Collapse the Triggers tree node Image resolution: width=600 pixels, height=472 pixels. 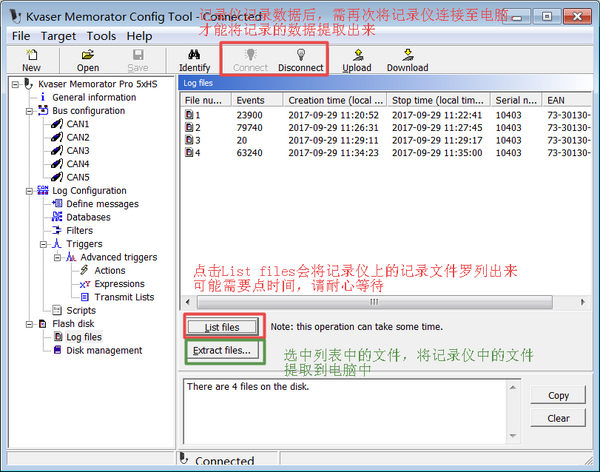point(43,244)
